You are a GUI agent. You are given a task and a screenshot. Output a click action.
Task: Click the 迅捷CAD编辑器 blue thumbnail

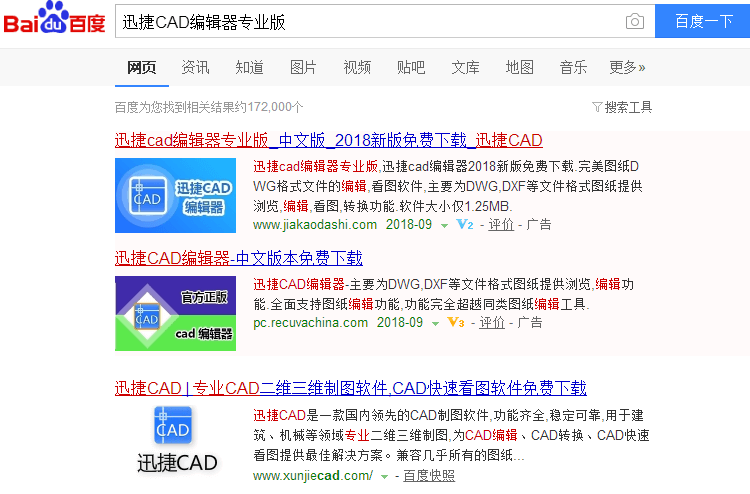pyautogui.click(x=176, y=196)
